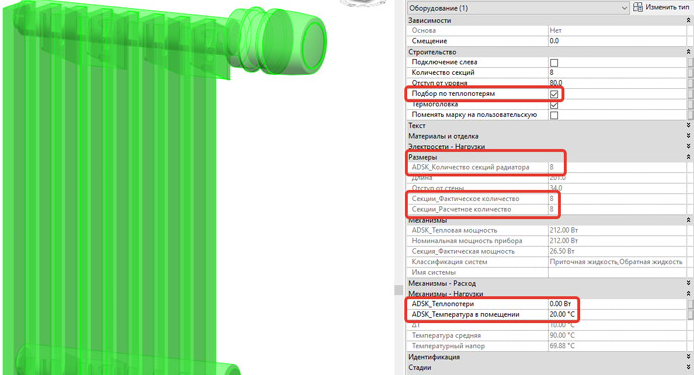Expand Механизмы - Расход section
Image resolution: width=694 pixels, height=375 pixels.
tap(688, 283)
